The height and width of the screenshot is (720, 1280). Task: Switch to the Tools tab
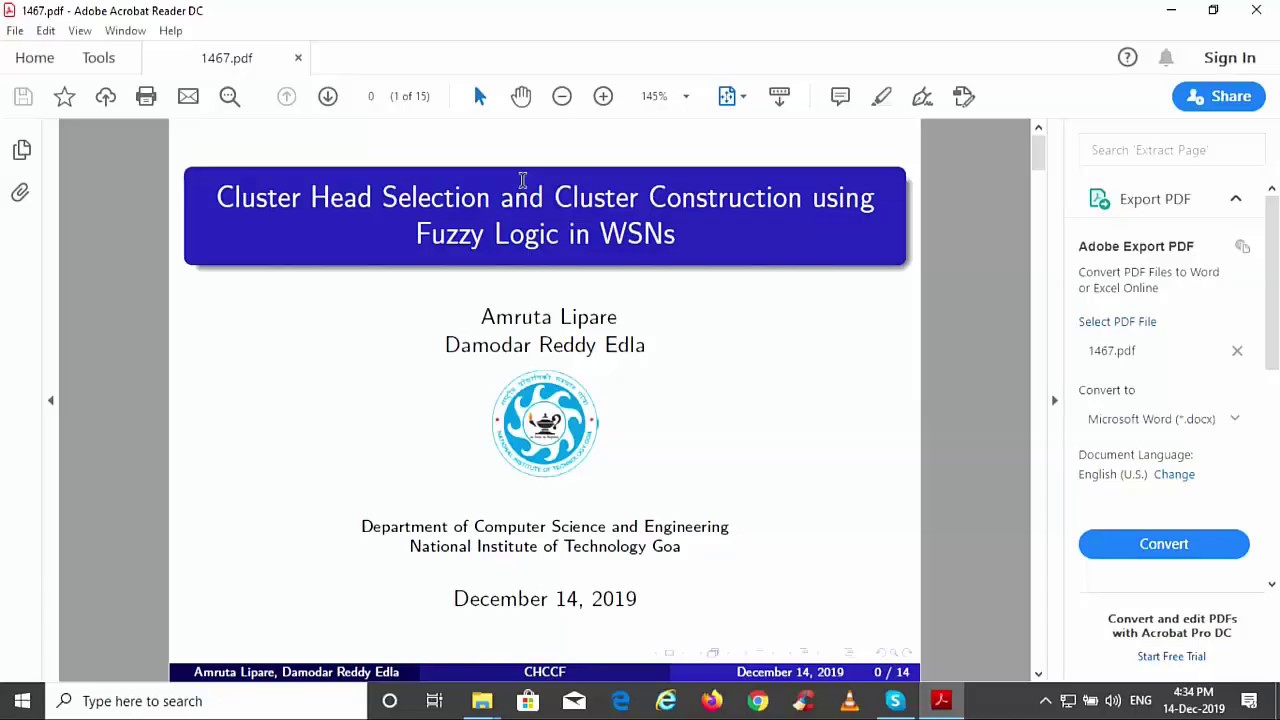(x=99, y=58)
